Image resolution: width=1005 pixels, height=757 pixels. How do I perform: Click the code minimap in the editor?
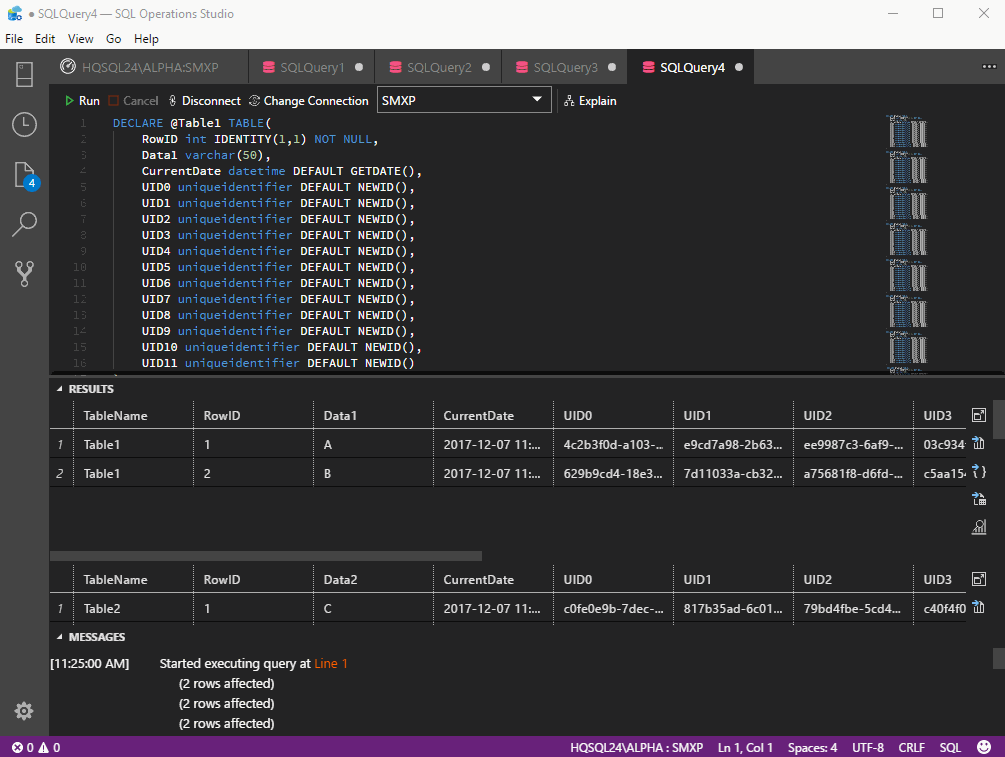pos(907,244)
